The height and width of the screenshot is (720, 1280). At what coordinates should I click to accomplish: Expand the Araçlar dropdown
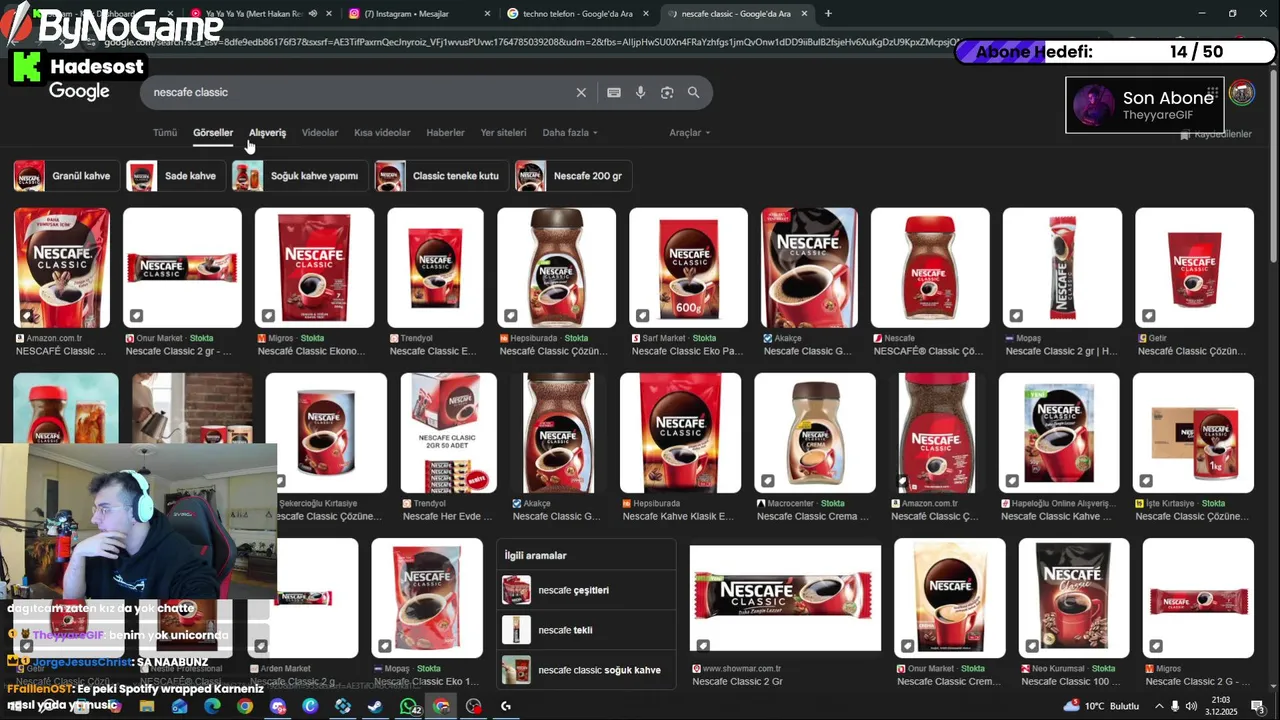[x=690, y=132]
